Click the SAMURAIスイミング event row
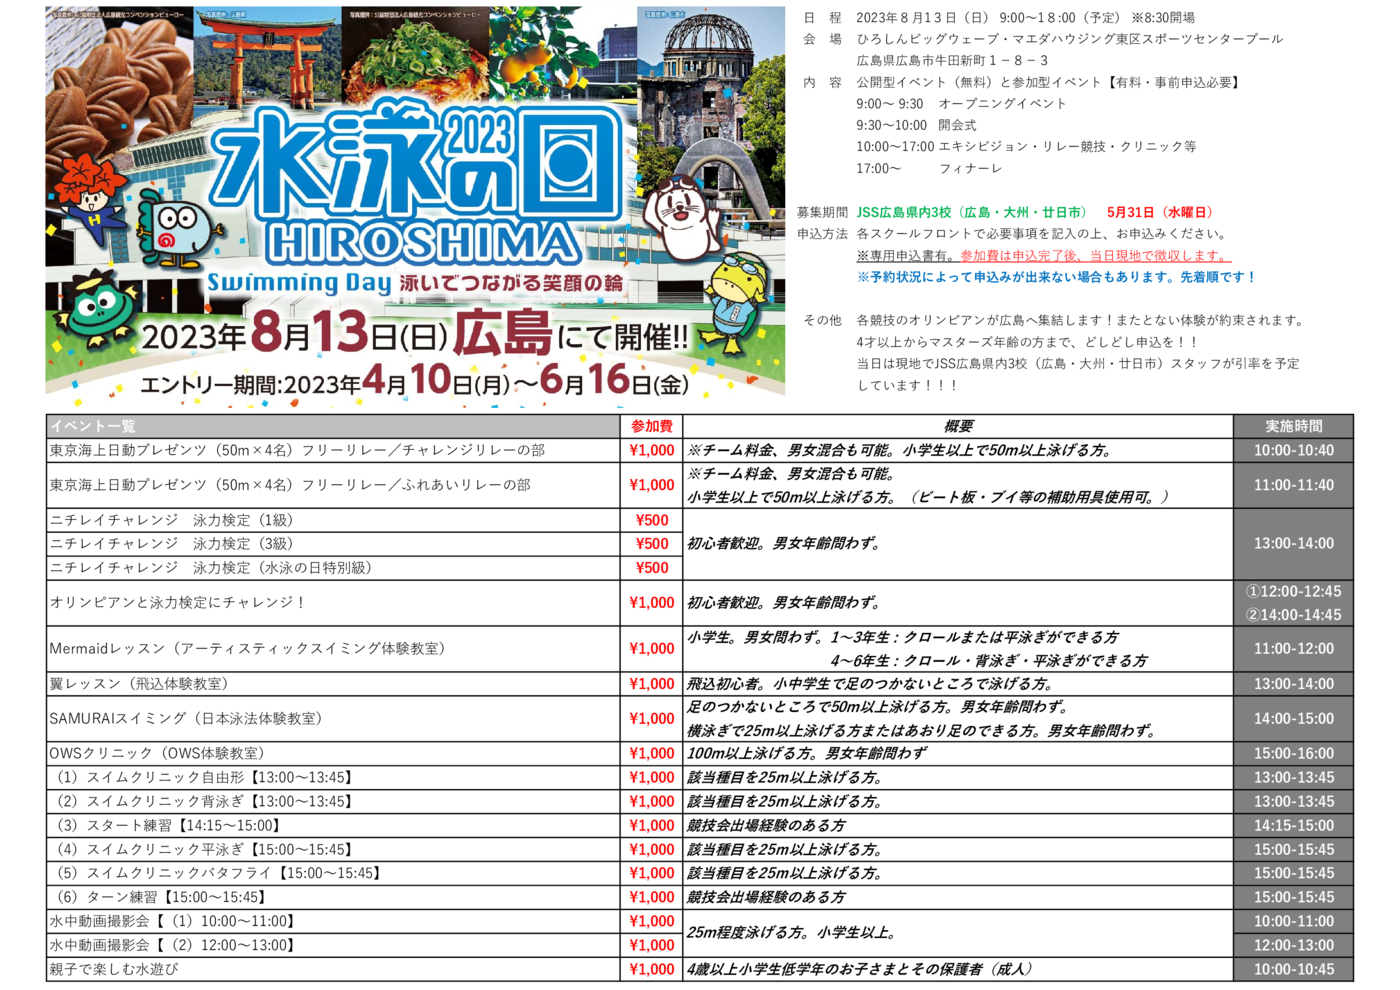 (x=333, y=719)
